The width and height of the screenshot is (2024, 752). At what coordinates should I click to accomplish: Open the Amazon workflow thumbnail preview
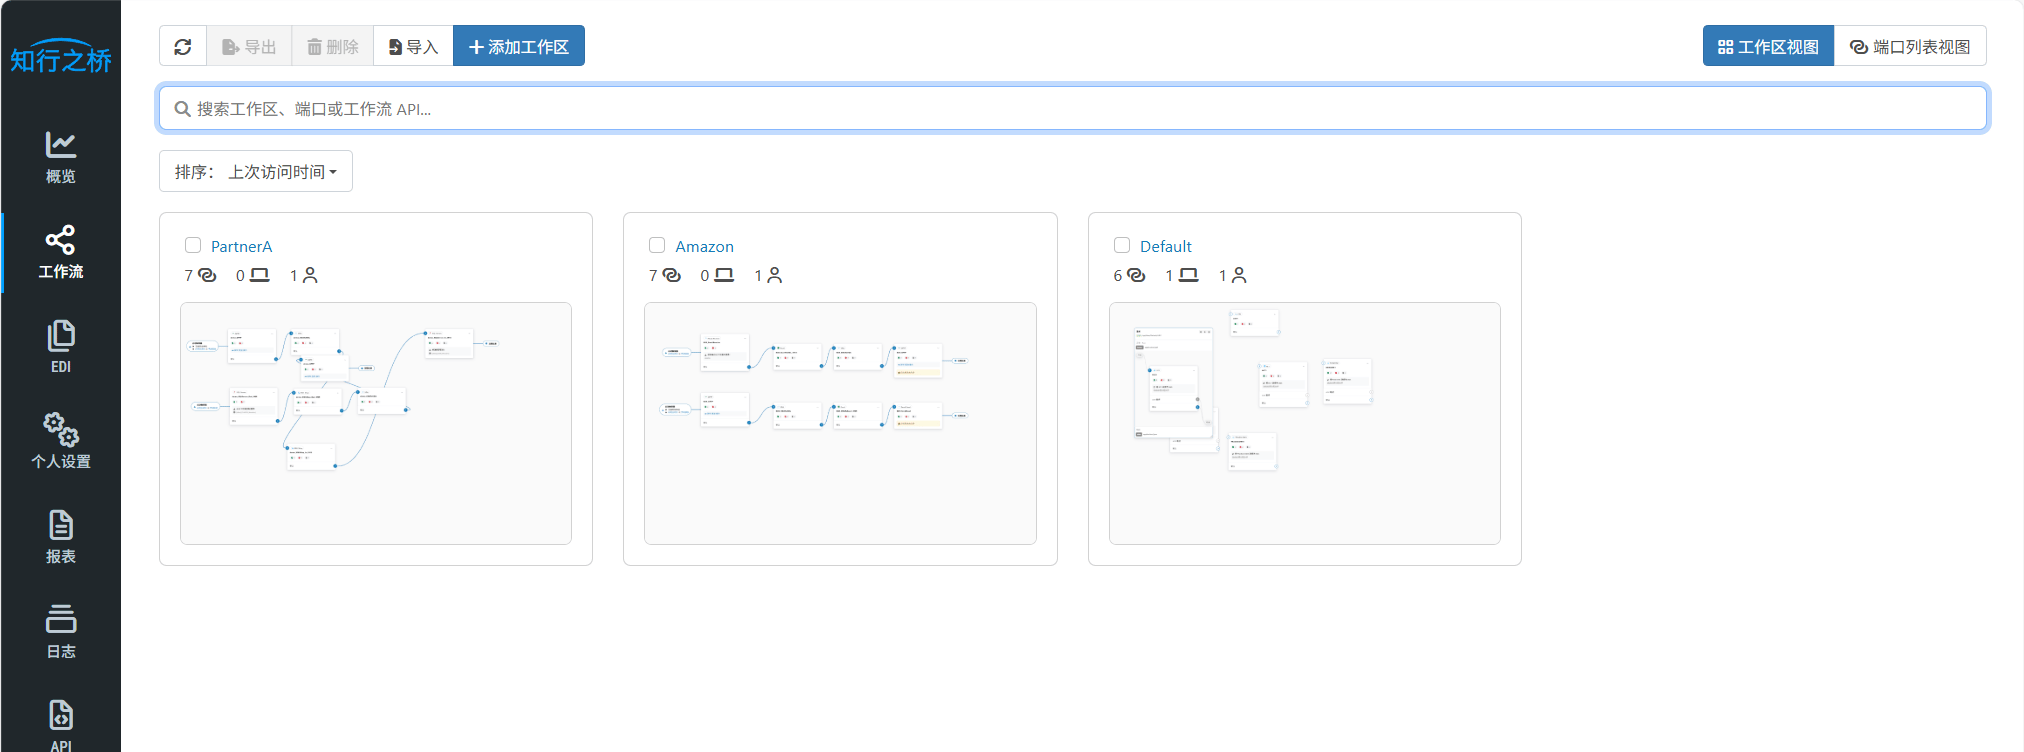coord(840,423)
